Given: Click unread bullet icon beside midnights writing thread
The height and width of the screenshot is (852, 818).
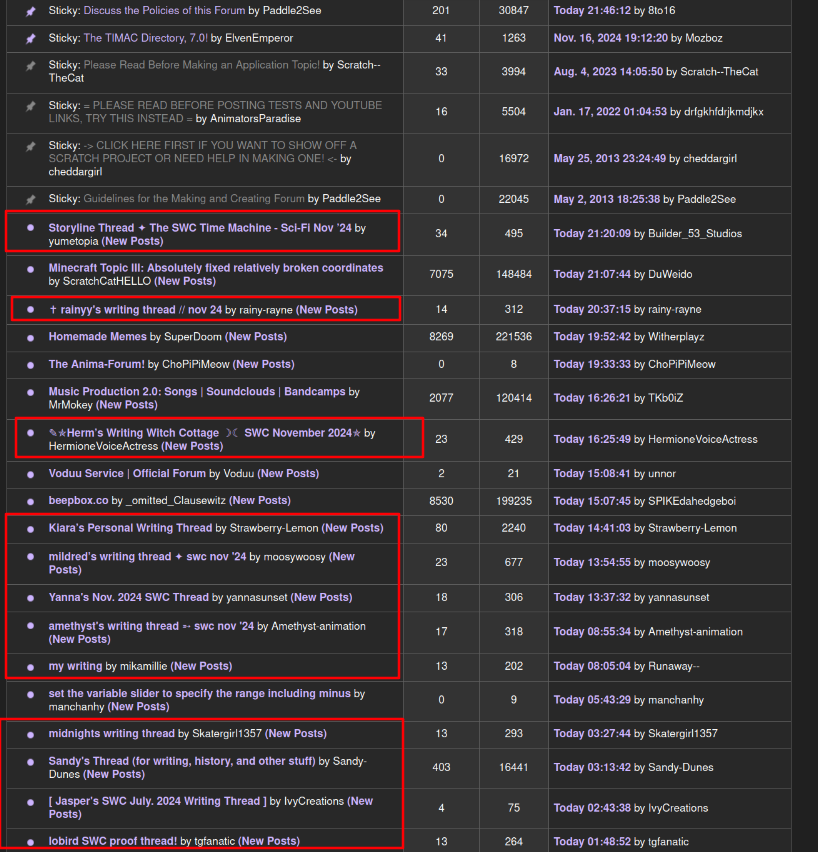Looking at the screenshot, I should click(x=30, y=734).
